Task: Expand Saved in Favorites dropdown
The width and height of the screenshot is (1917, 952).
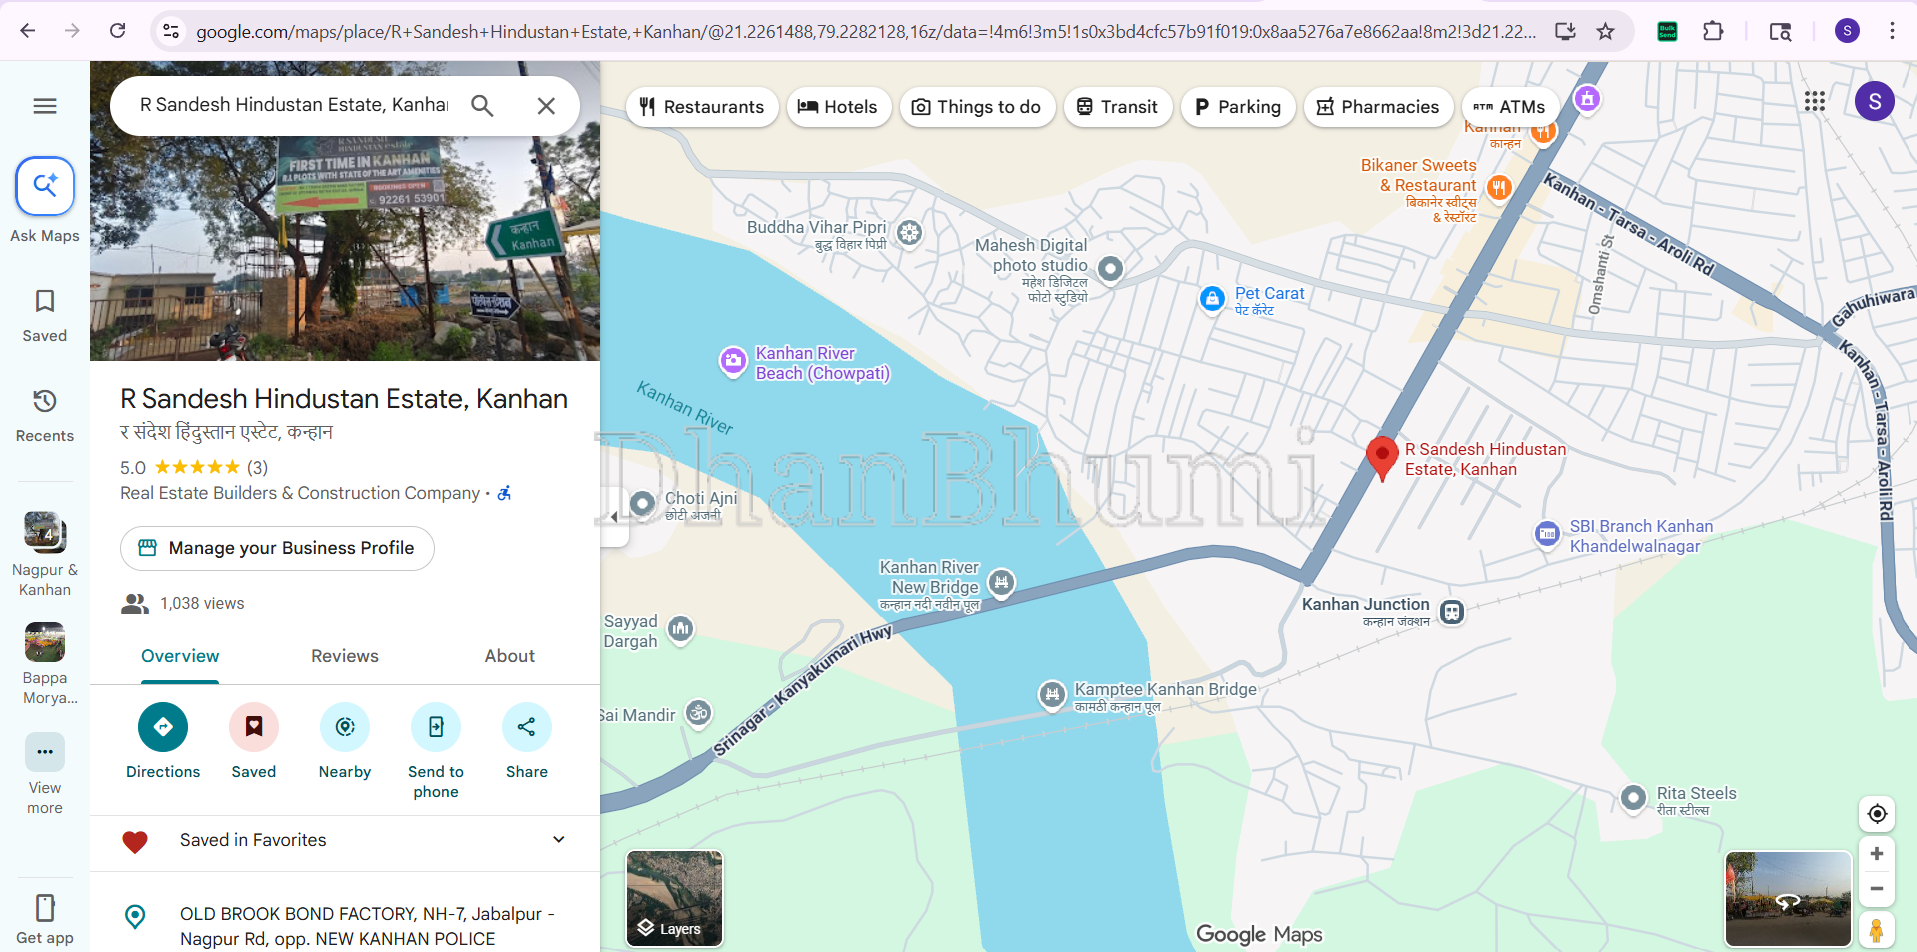Action: pos(559,840)
